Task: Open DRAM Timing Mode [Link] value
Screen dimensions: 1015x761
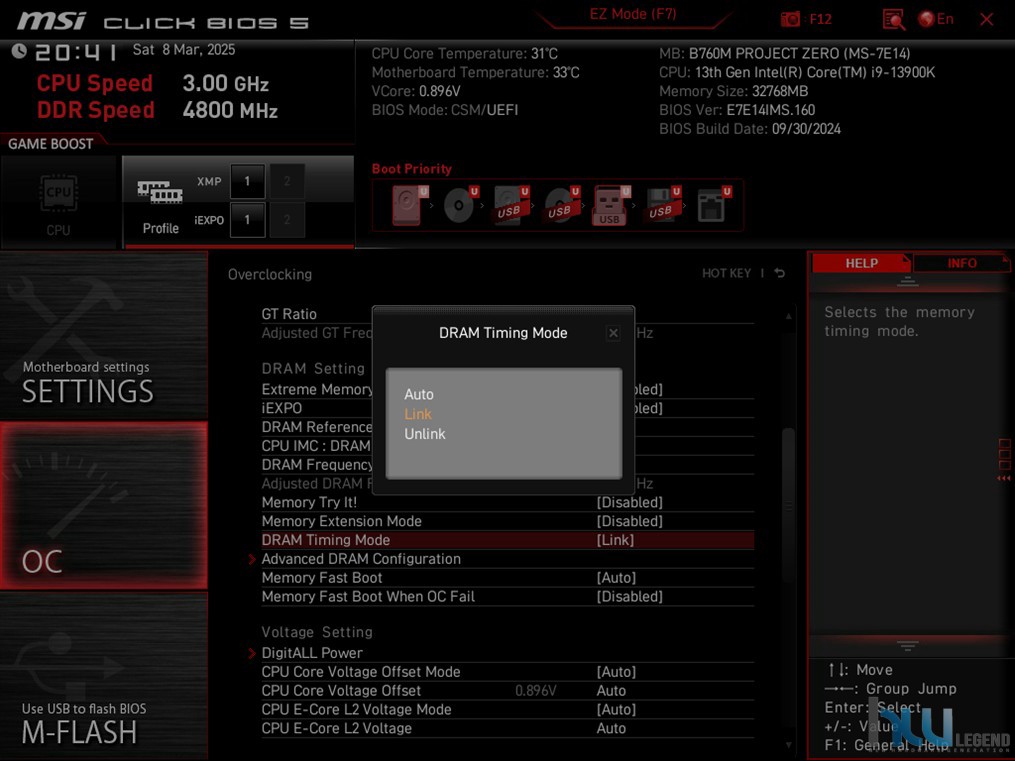Action: coord(615,540)
